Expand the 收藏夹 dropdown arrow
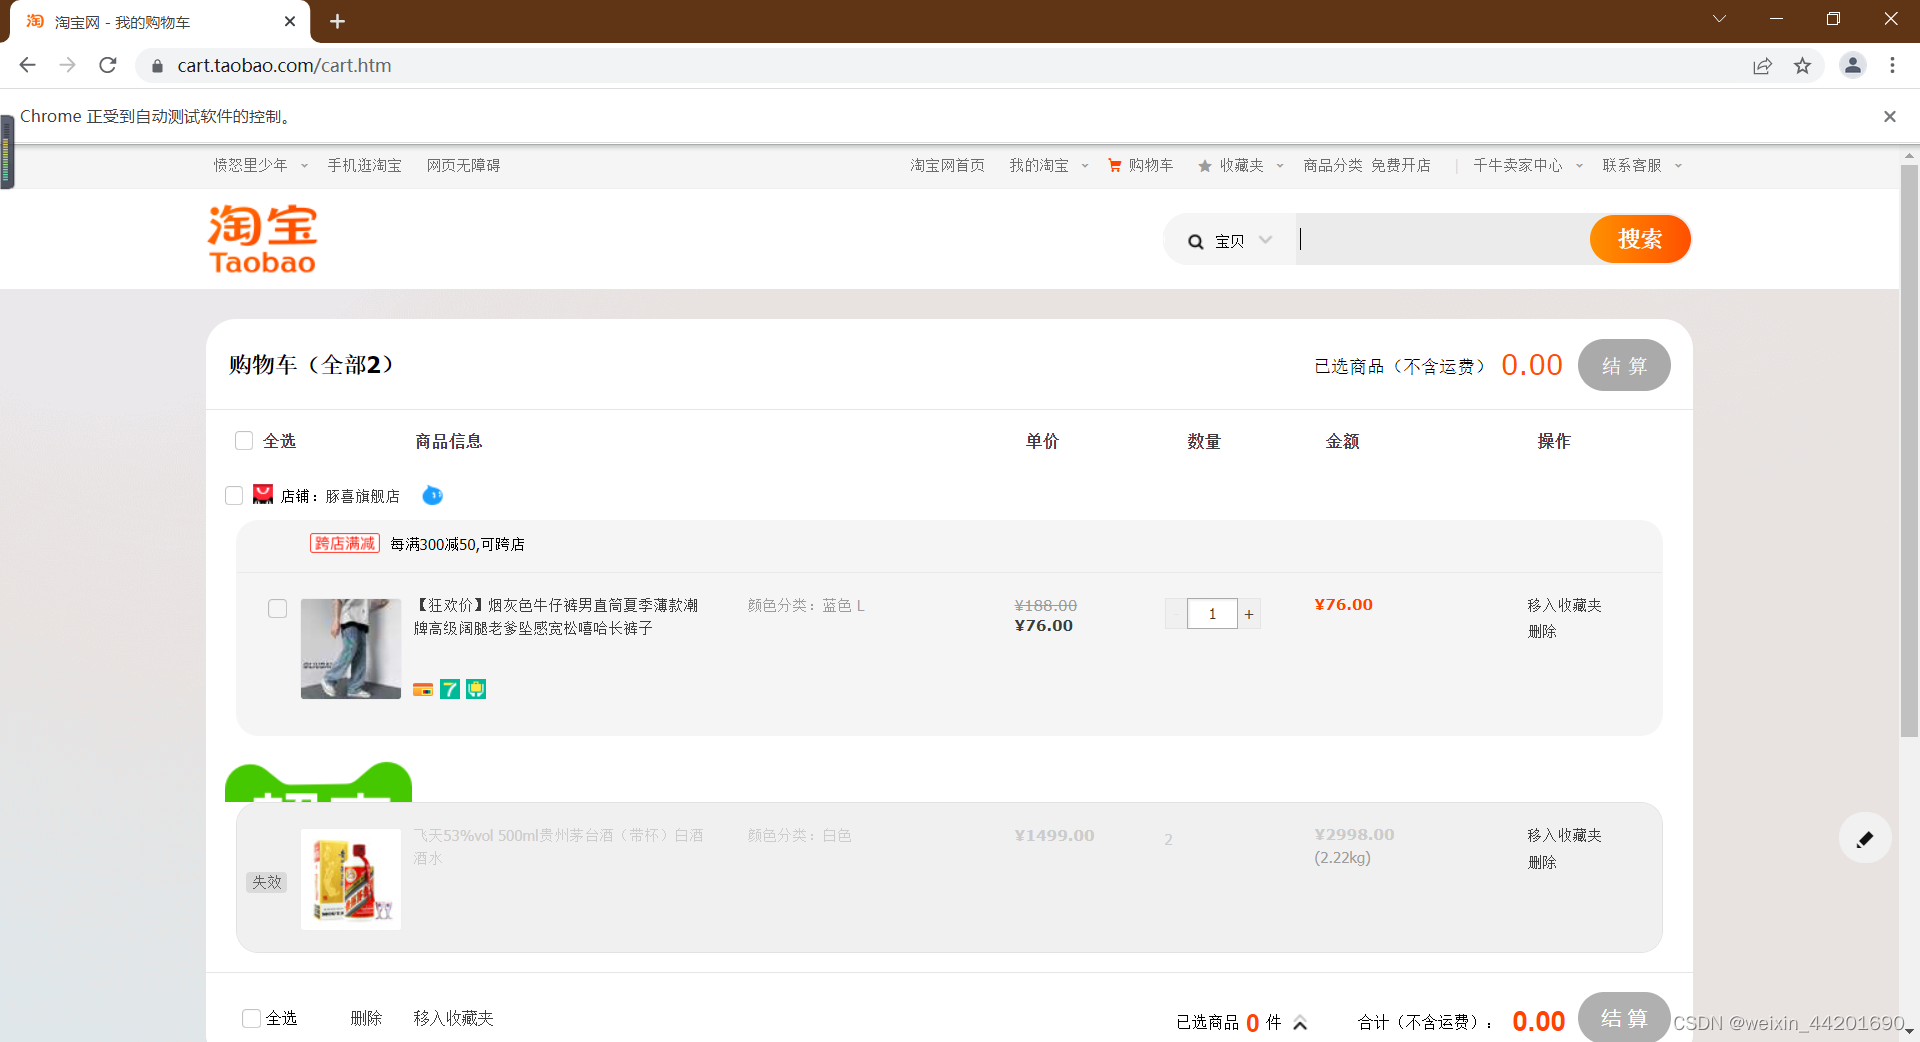Viewport: 1920px width, 1042px height. pos(1279,166)
